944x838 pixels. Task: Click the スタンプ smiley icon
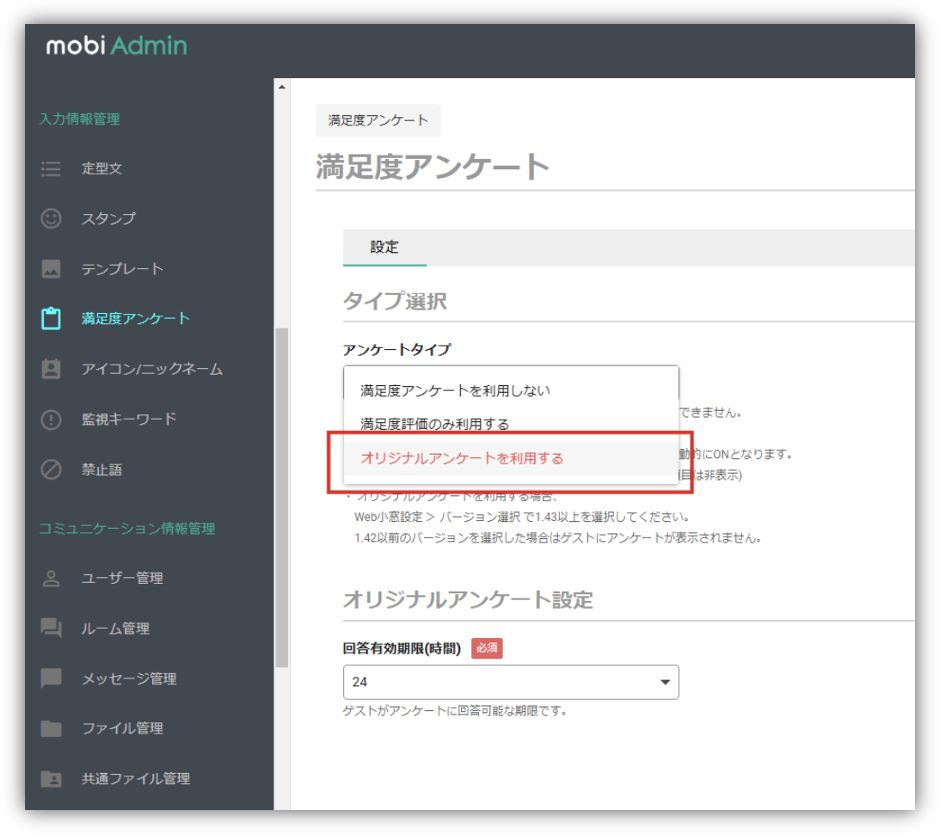coord(51,219)
